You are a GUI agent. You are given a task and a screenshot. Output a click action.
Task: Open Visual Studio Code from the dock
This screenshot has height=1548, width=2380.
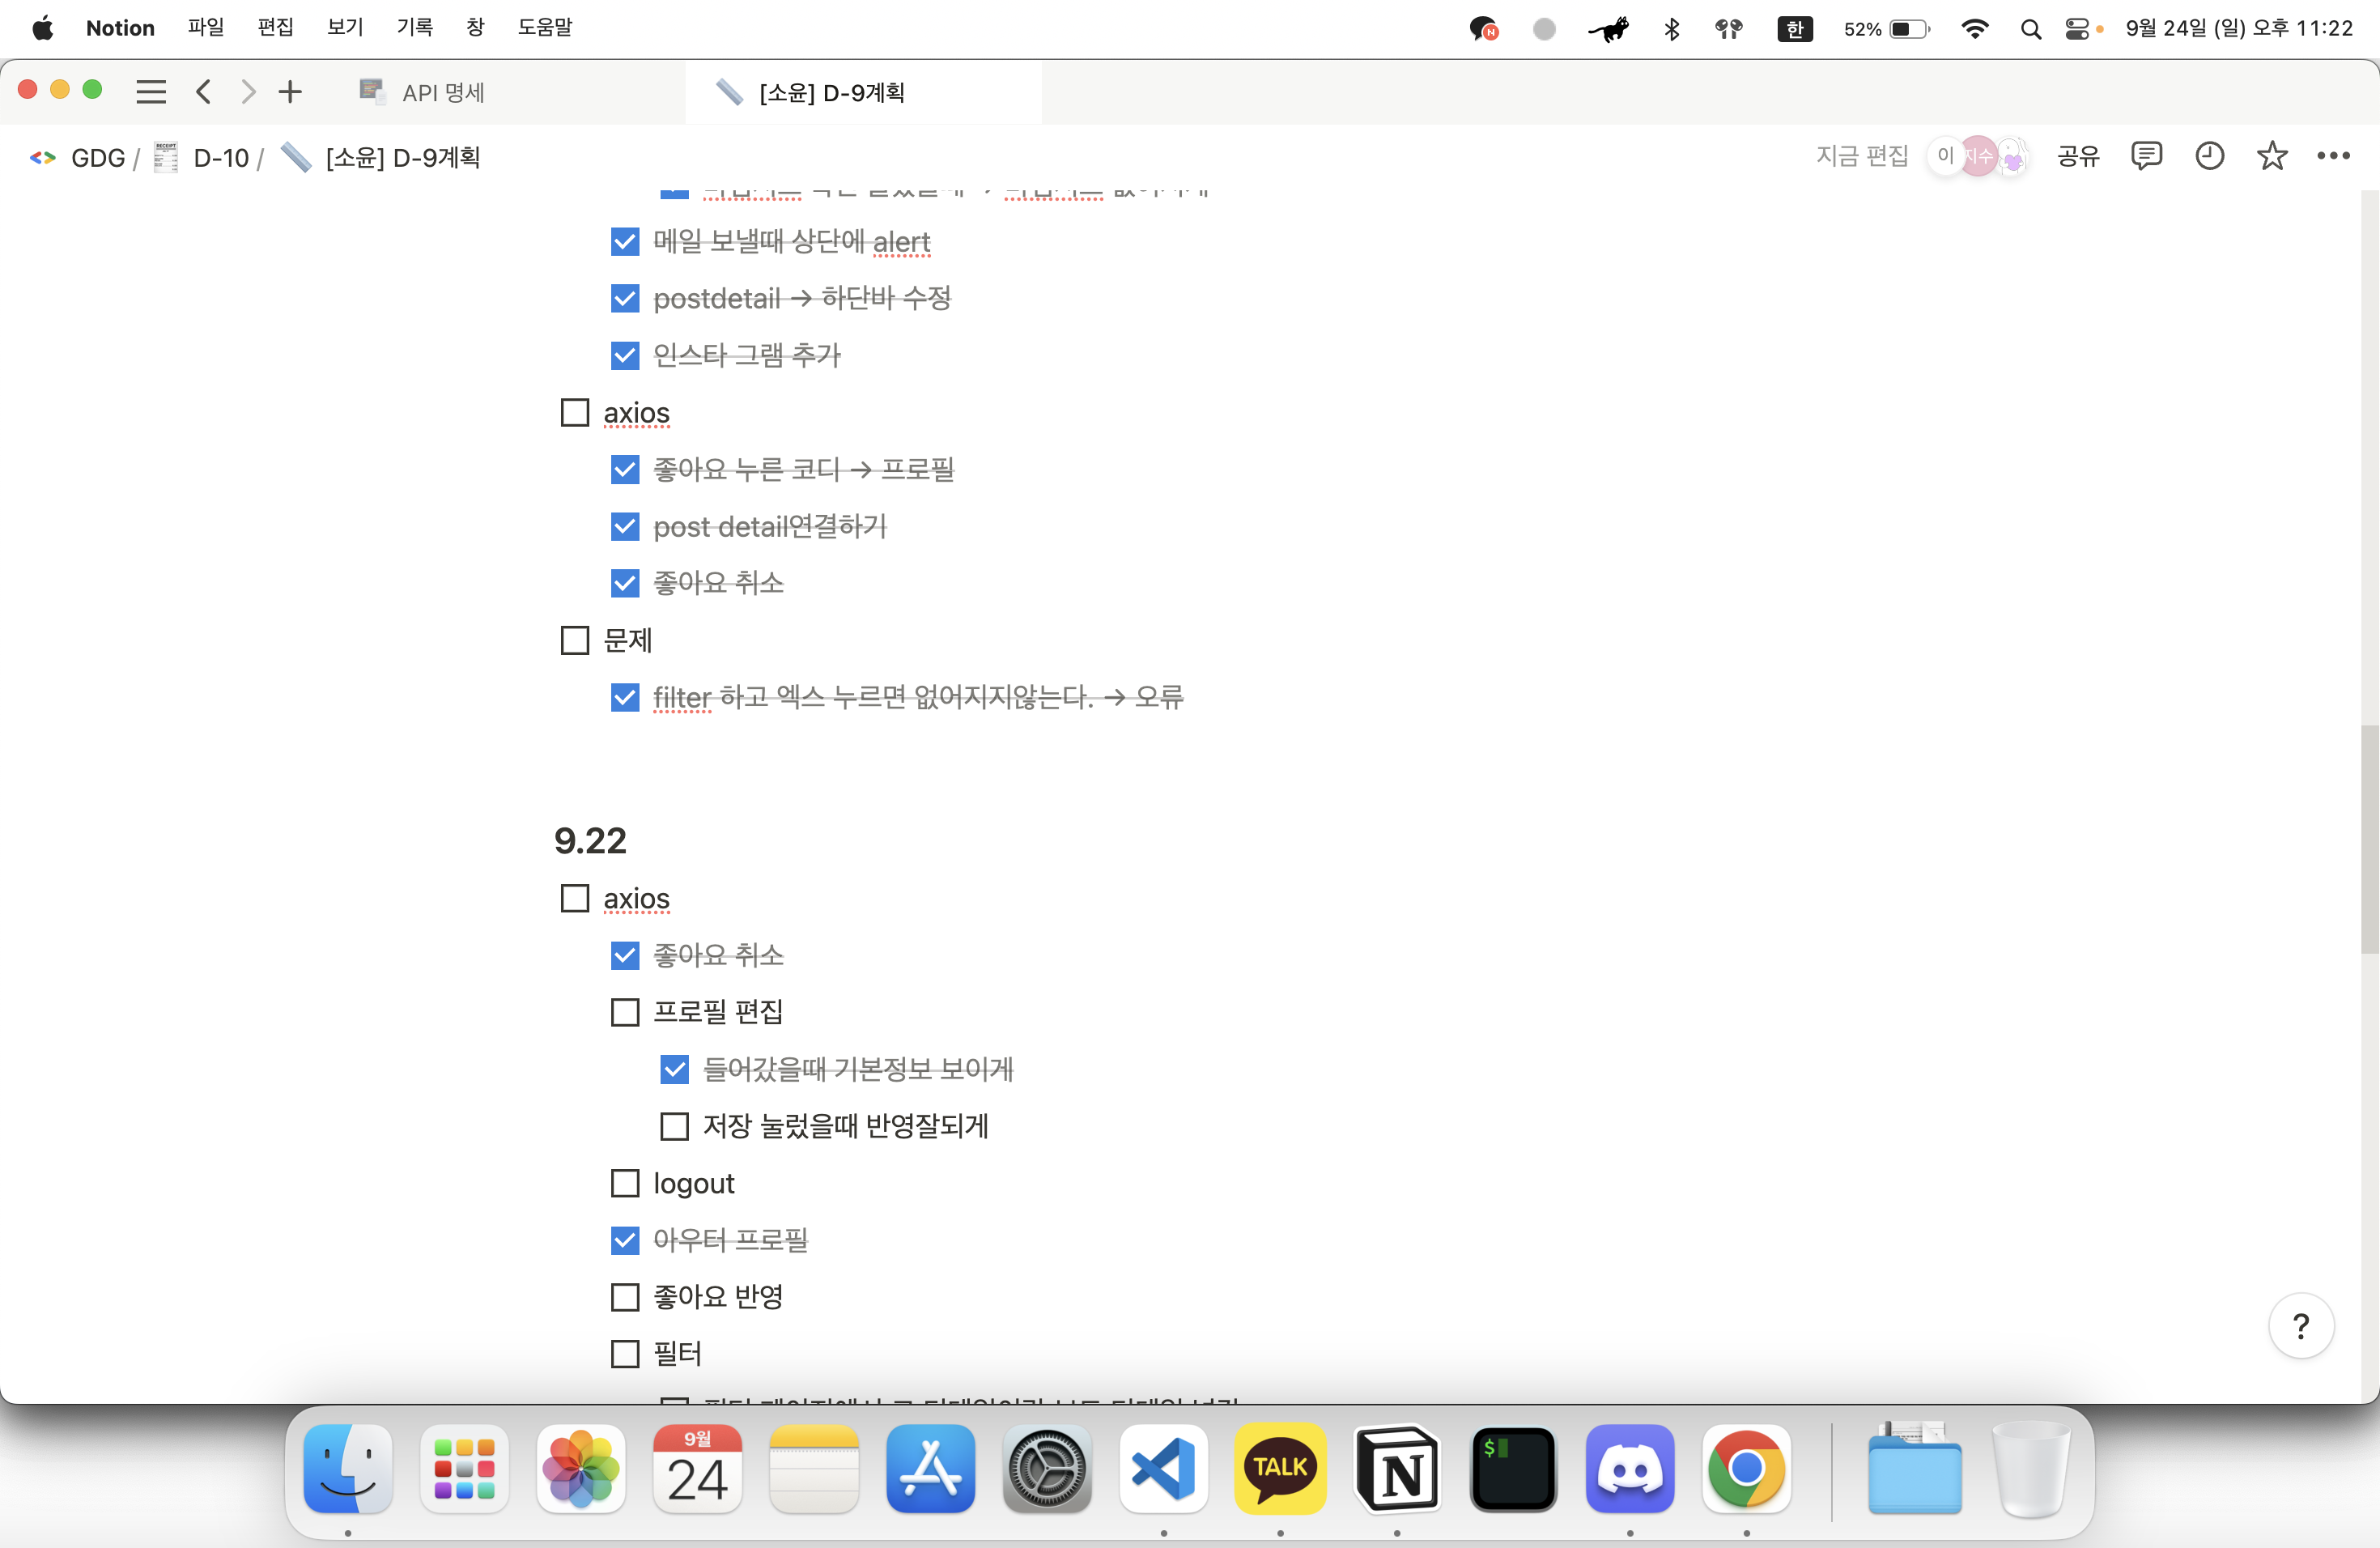pyautogui.click(x=1163, y=1468)
